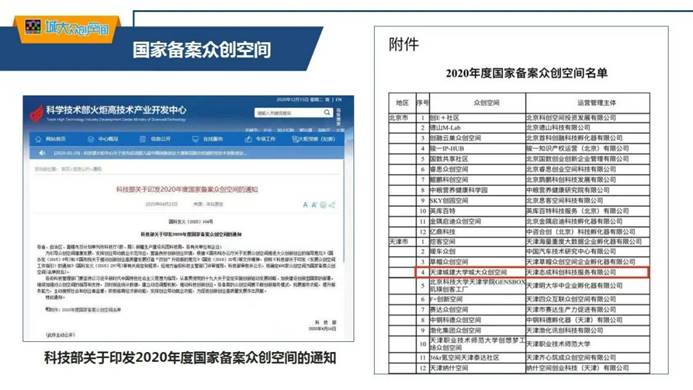Screen dimensions: 693x390
Task: Click the home icon in the blue navigation bar
Action: point(38,139)
